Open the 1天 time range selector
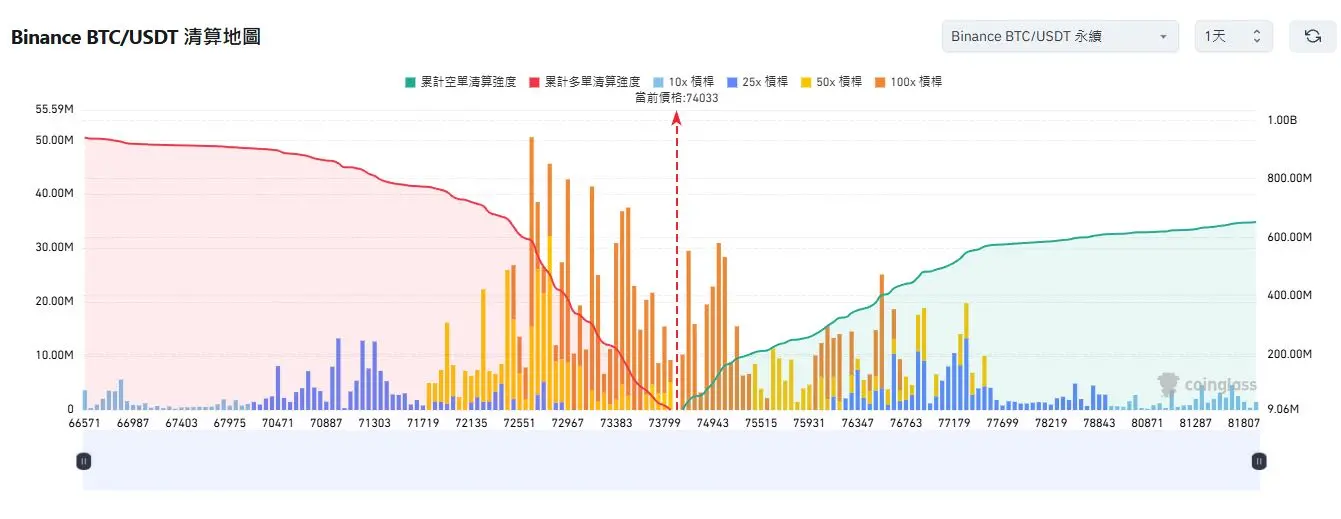The image size is (1341, 519). (x=1233, y=36)
